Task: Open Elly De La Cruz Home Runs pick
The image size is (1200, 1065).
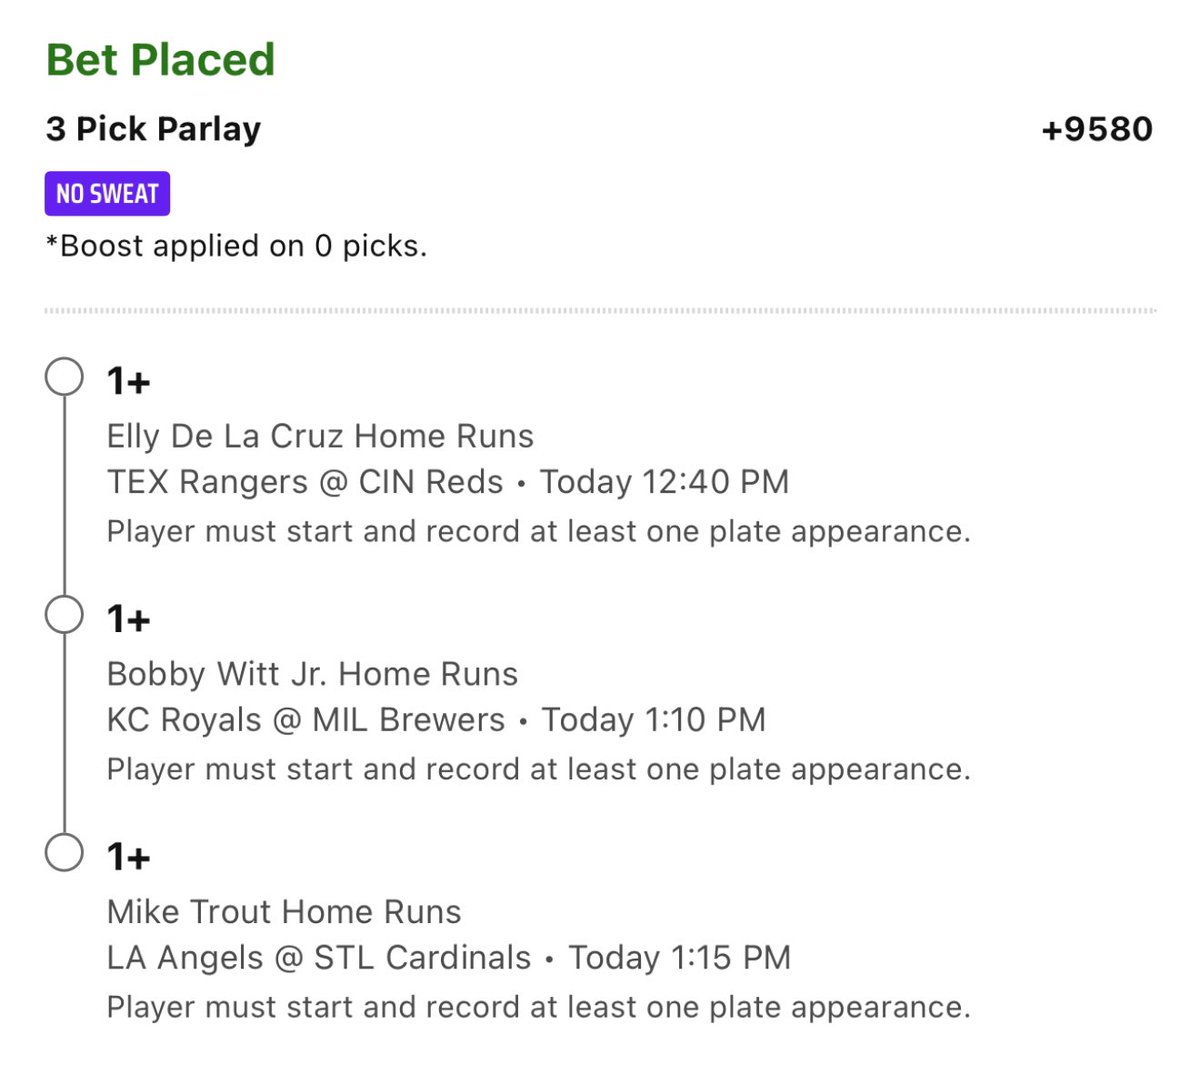Action: click(320, 436)
